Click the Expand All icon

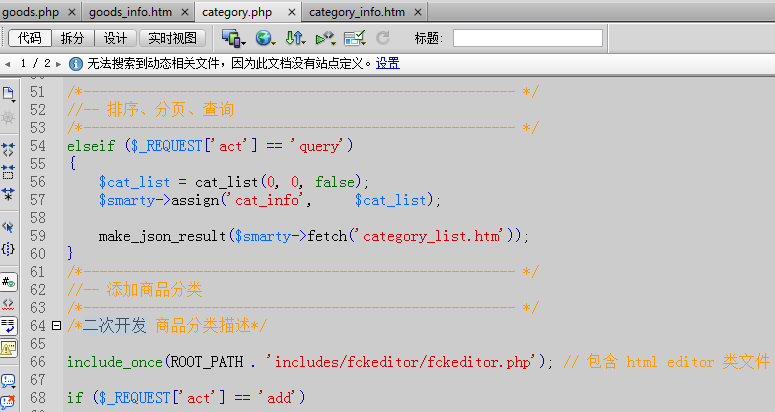[x=8, y=194]
